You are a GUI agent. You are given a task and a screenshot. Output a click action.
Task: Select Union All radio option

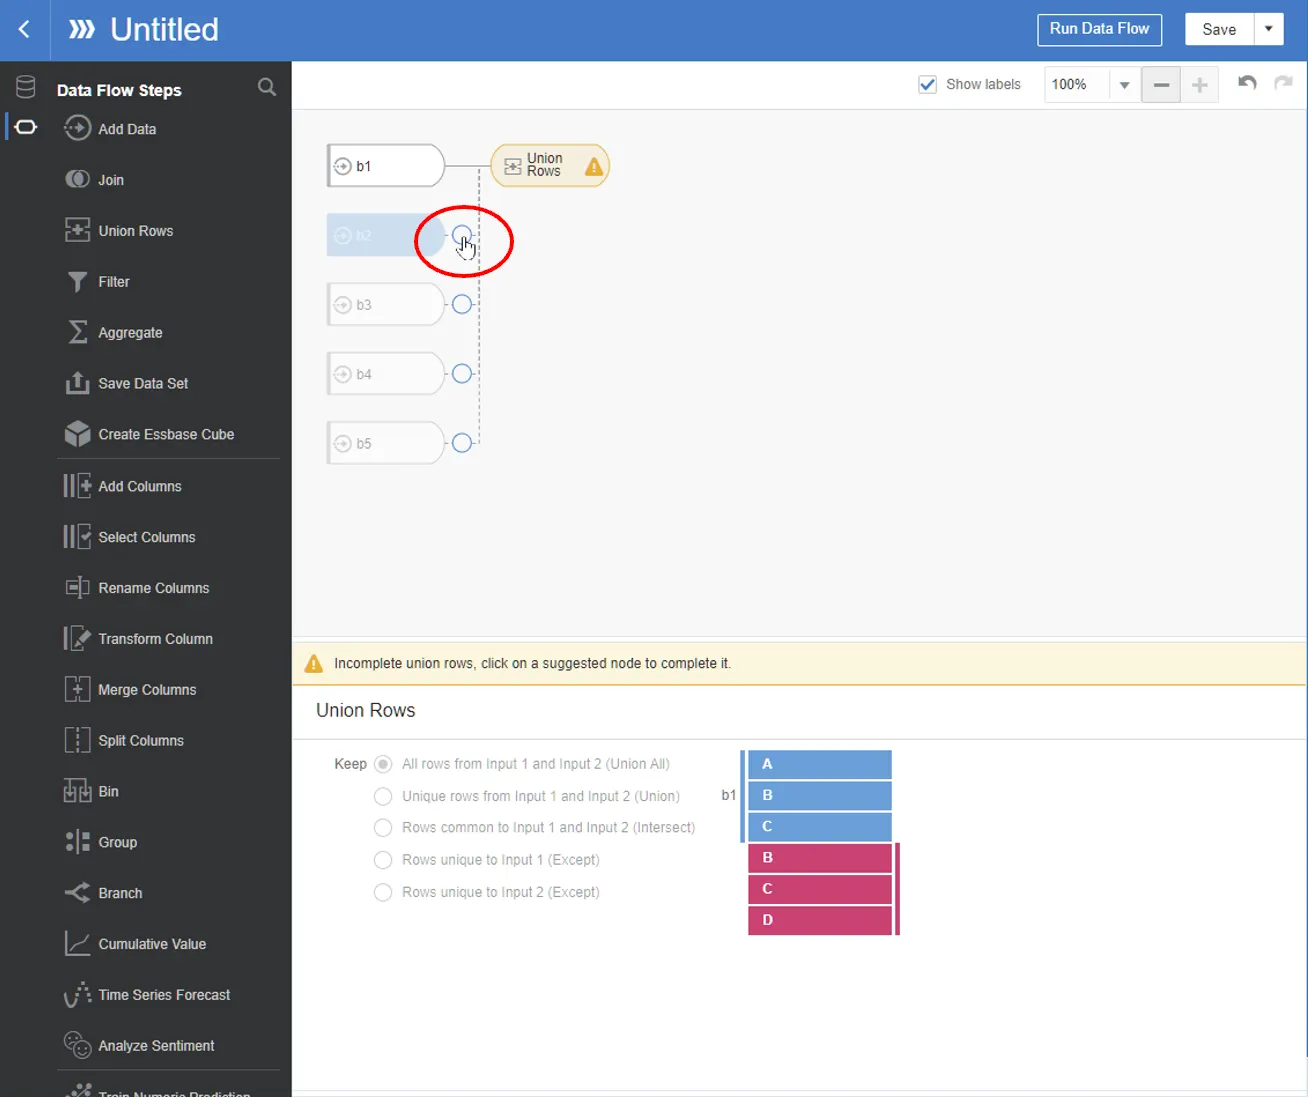point(383,764)
